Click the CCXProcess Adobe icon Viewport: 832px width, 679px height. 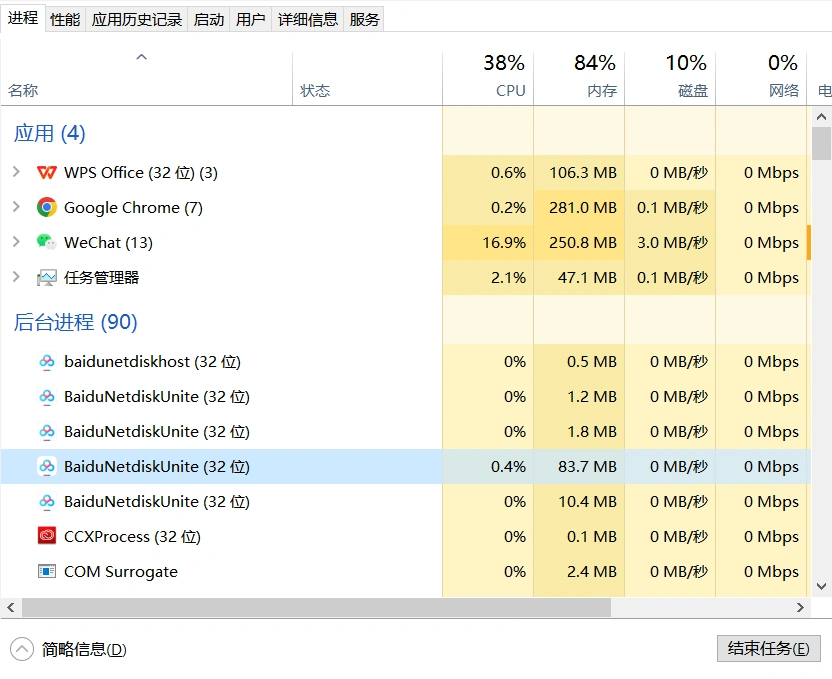click(47, 537)
